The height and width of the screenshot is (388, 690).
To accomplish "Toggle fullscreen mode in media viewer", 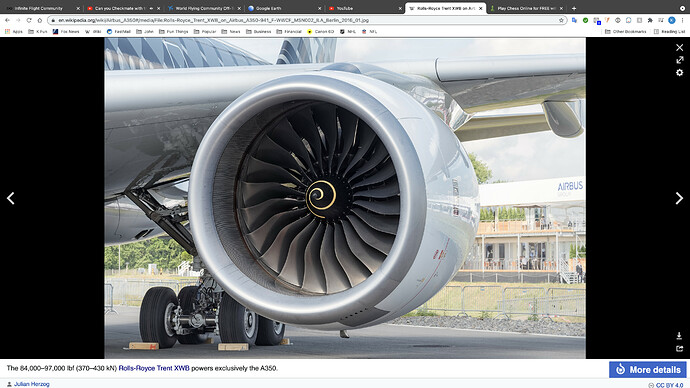I will [679, 60].
